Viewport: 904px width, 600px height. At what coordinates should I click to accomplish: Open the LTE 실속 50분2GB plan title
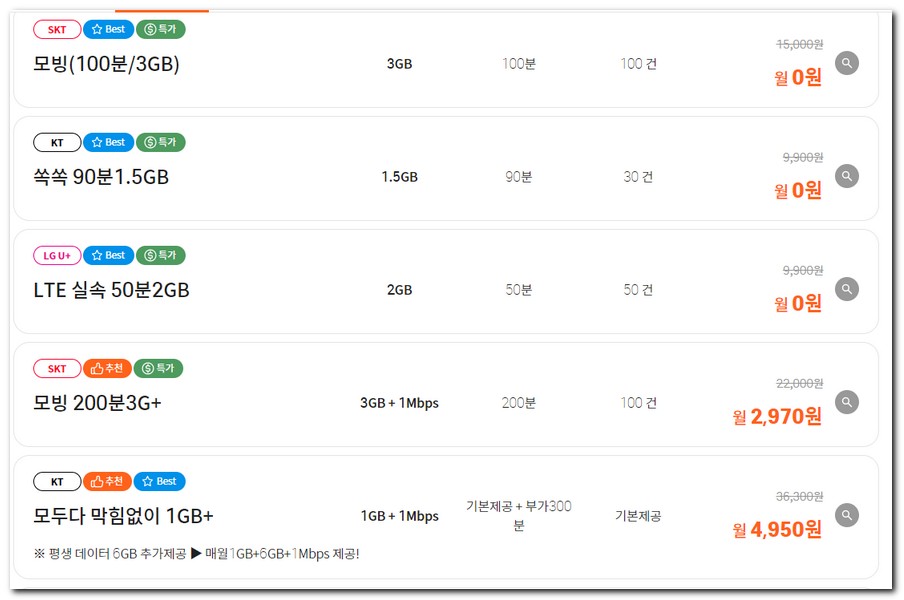[x=111, y=290]
